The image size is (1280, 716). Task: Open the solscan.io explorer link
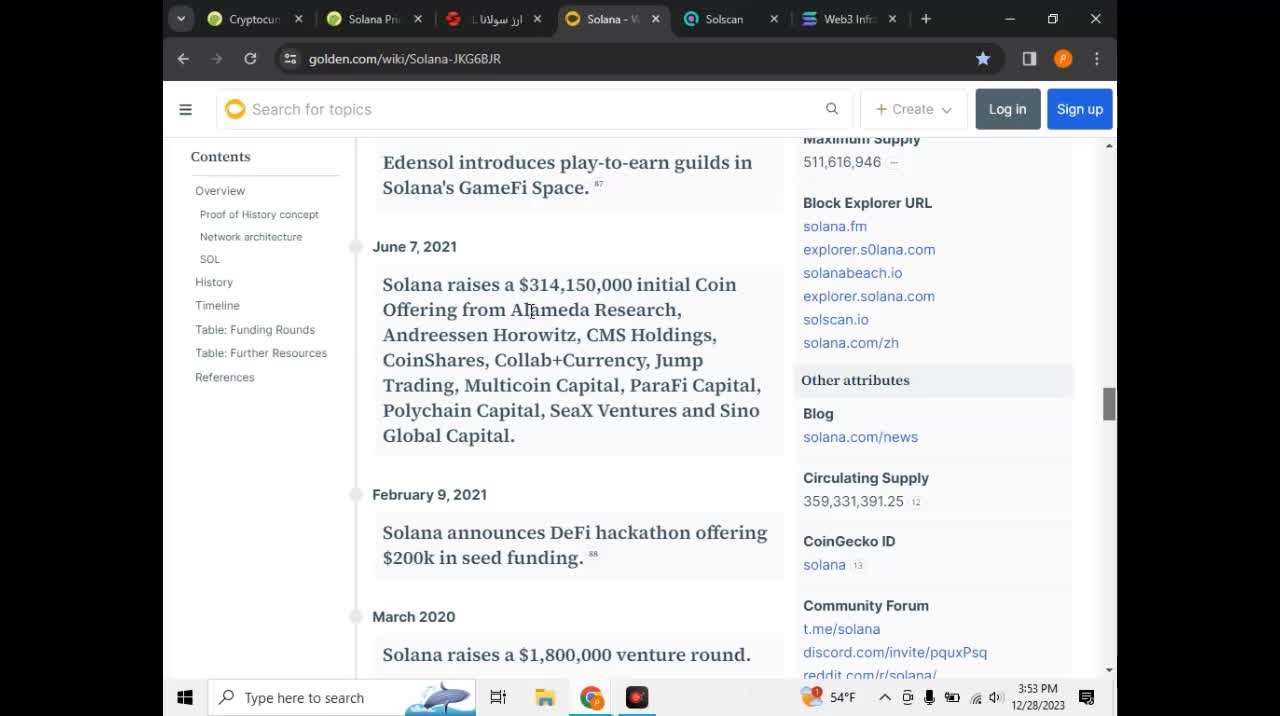pyautogui.click(x=835, y=319)
